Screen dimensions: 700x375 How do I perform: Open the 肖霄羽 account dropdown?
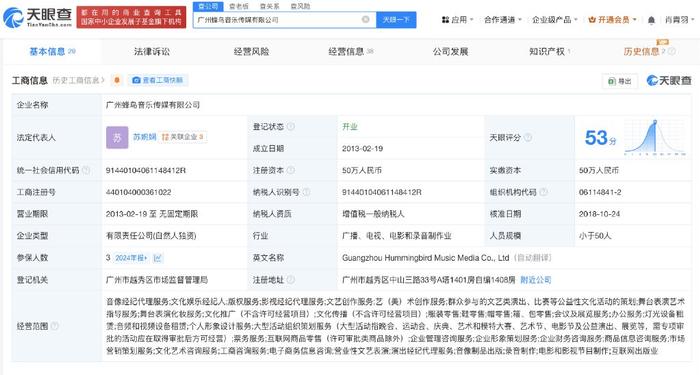(x=679, y=20)
